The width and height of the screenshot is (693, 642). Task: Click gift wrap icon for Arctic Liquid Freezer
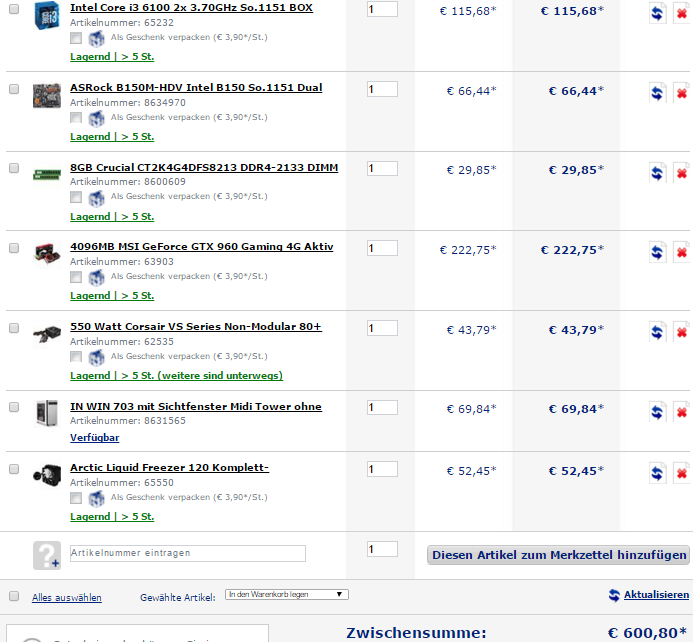click(96, 498)
